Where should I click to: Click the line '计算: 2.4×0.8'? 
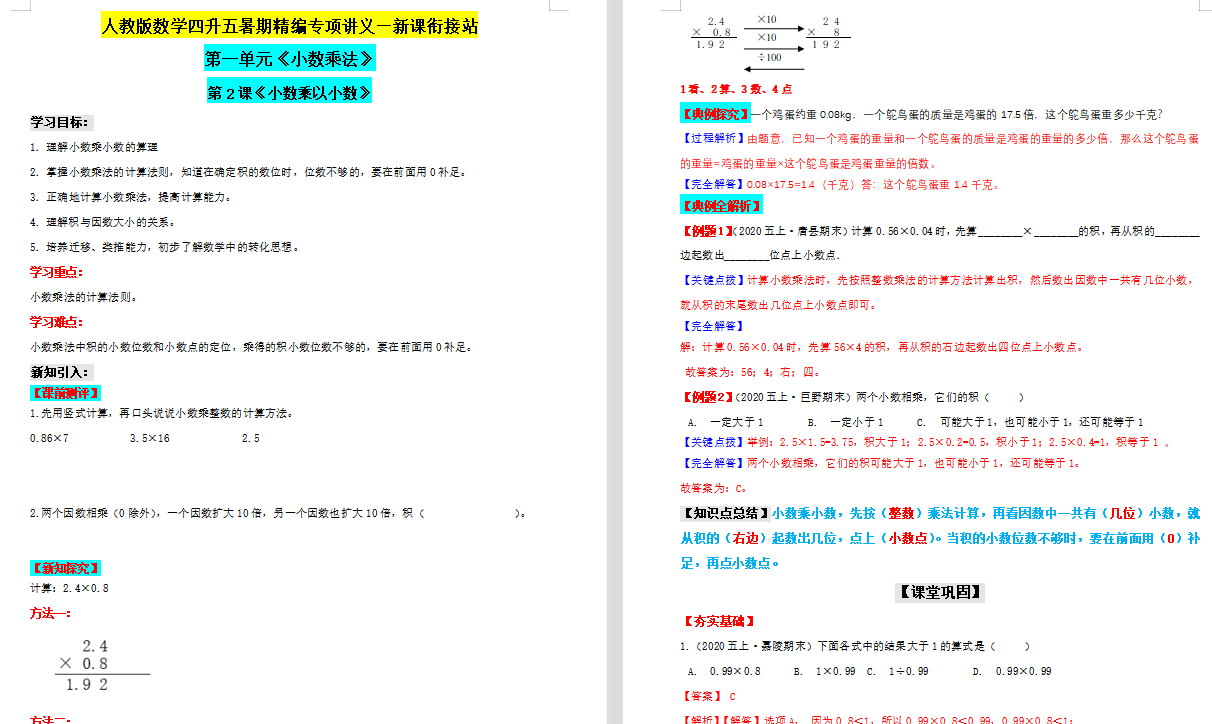(70, 588)
